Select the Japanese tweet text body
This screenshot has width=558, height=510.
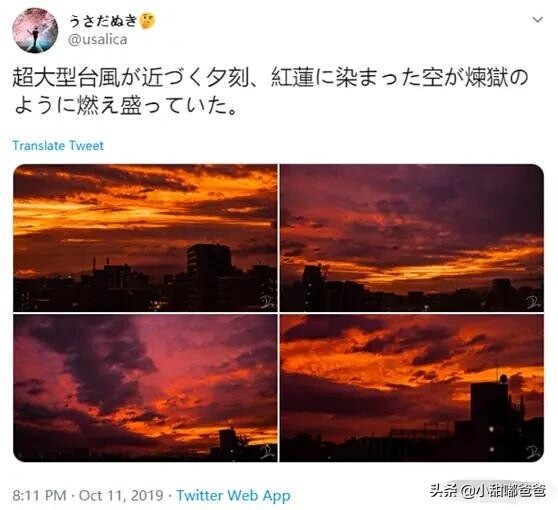click(270, 92)
